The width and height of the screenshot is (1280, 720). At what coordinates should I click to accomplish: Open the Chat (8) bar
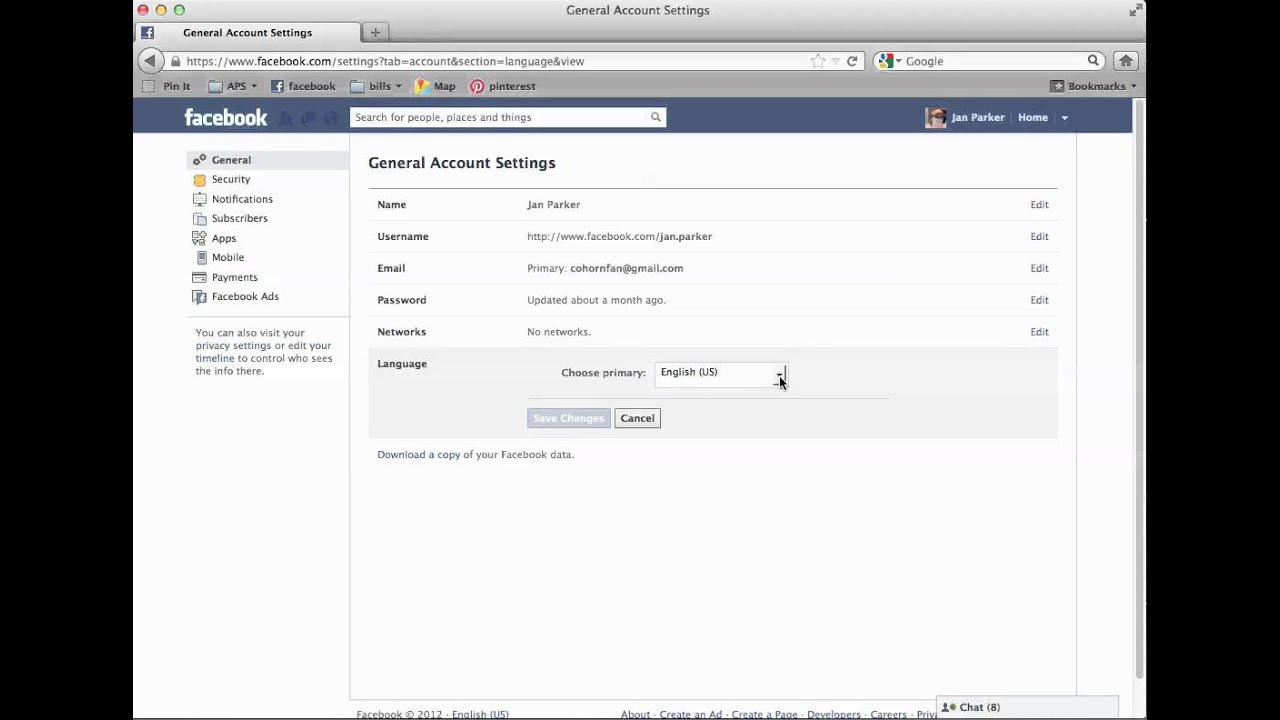(1027, 707)
